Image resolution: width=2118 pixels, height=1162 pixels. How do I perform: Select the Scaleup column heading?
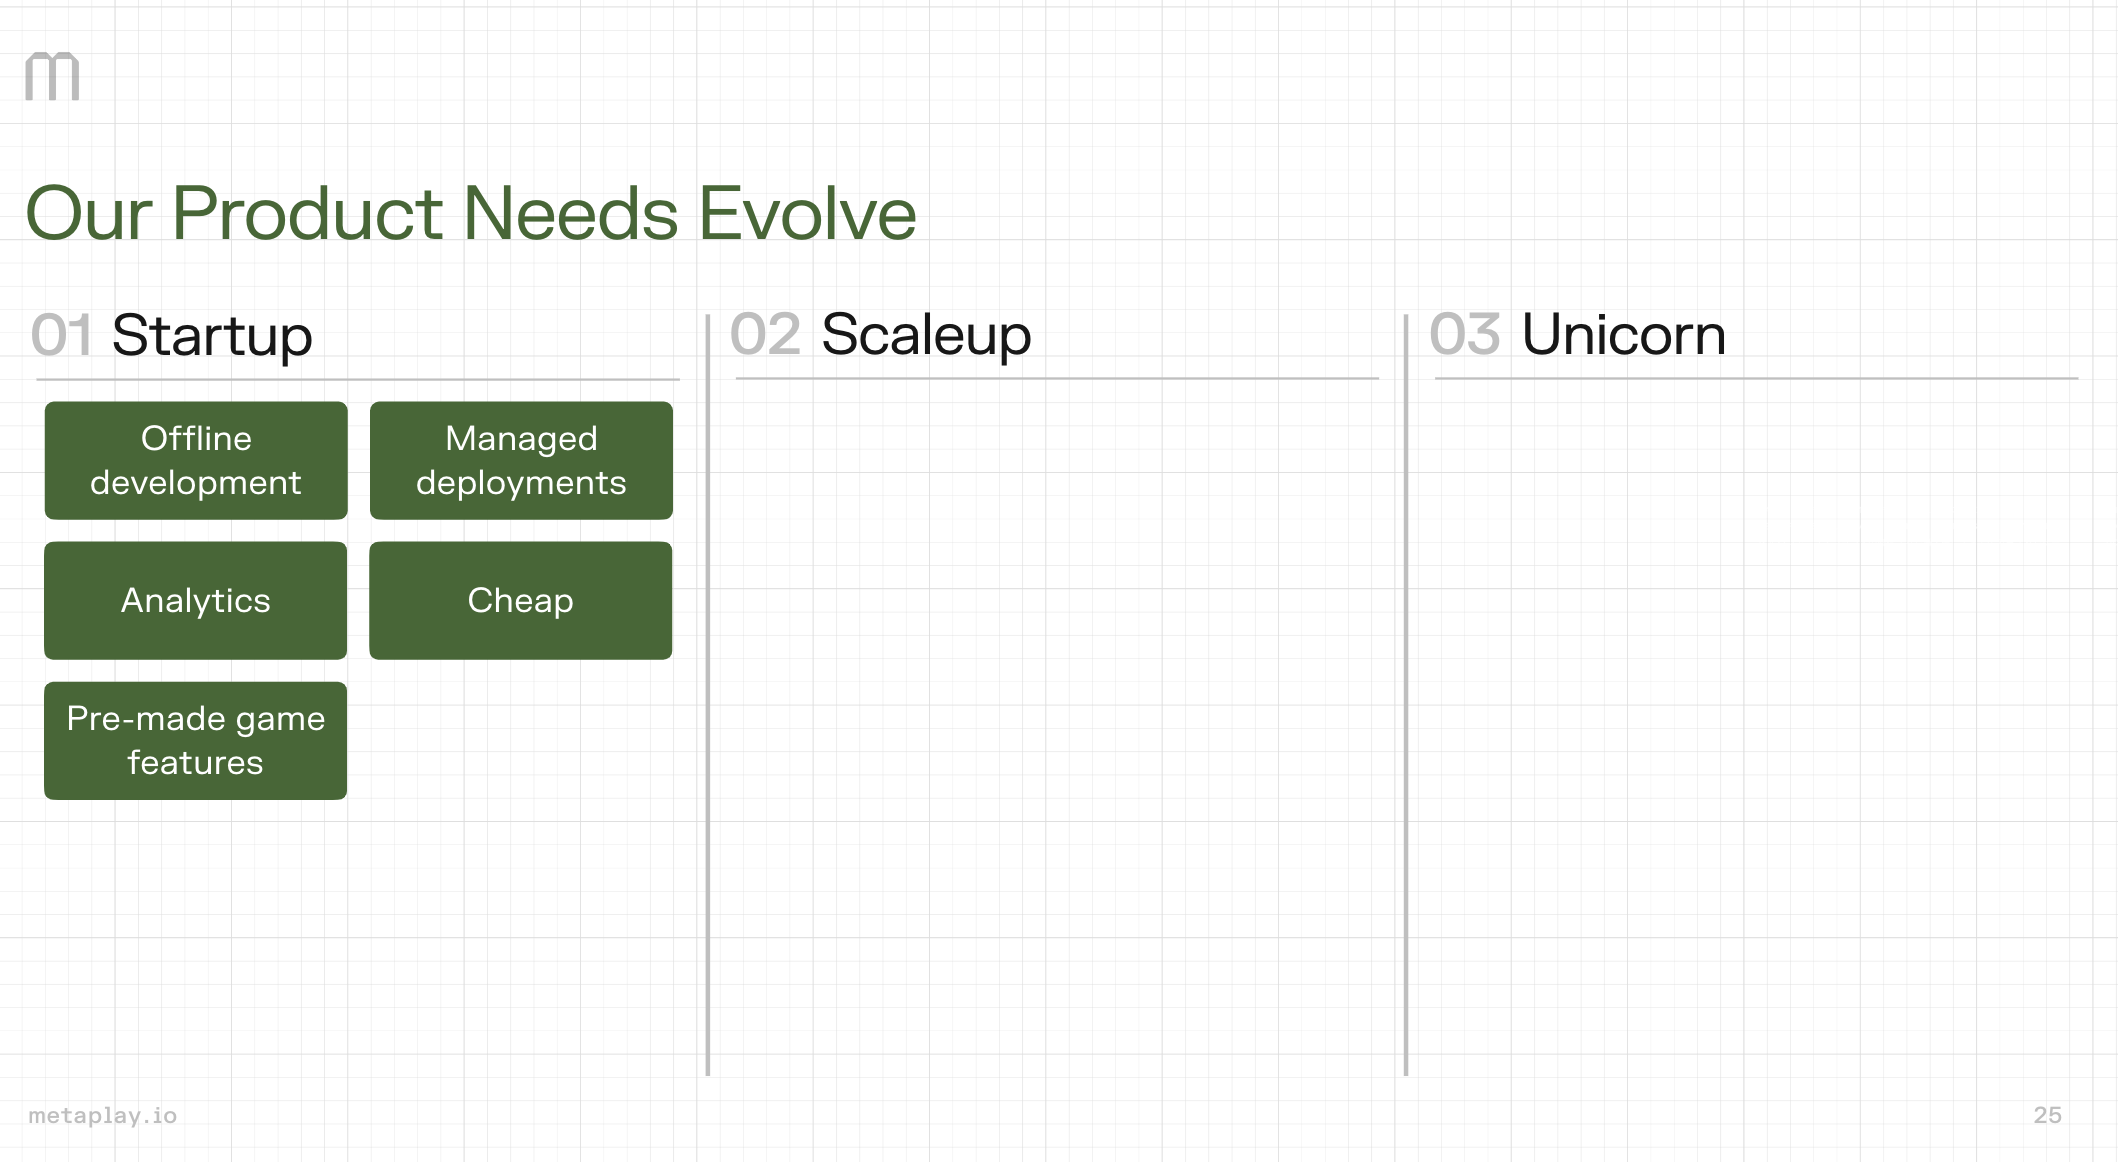pyautogui.click(x=926, y=334)
